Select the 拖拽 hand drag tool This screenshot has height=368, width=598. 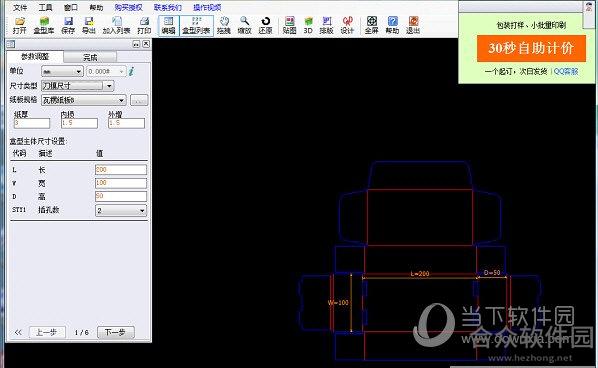224,25
